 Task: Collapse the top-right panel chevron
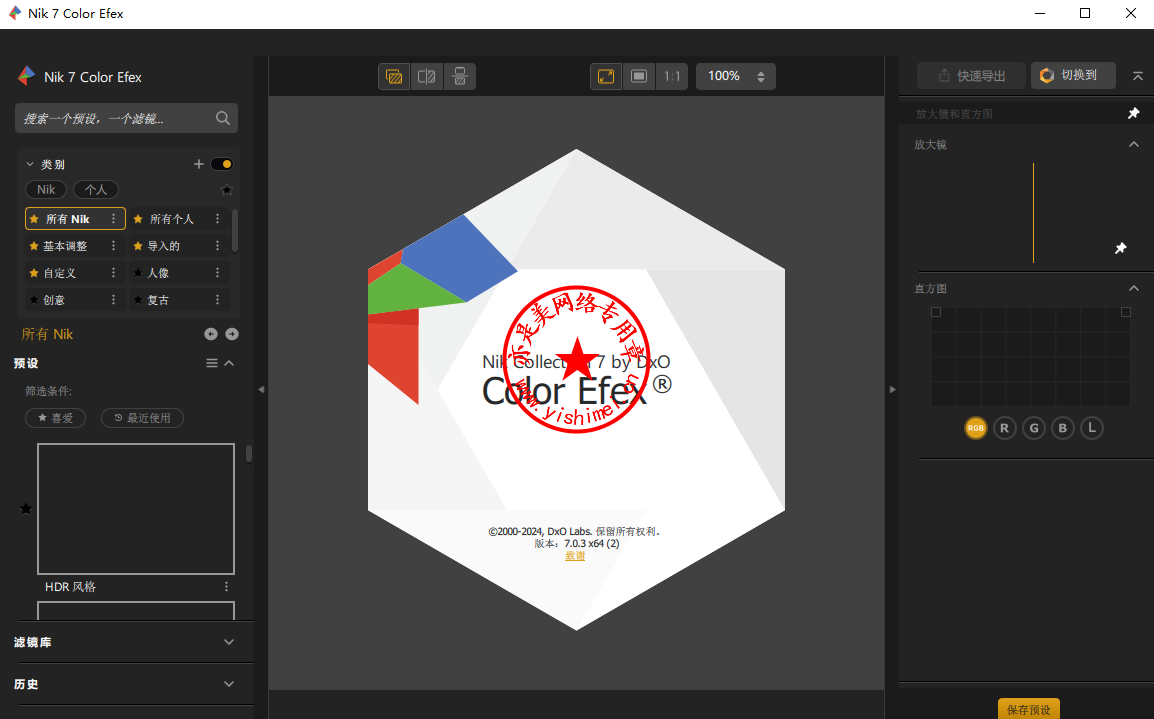point(1138,76)
